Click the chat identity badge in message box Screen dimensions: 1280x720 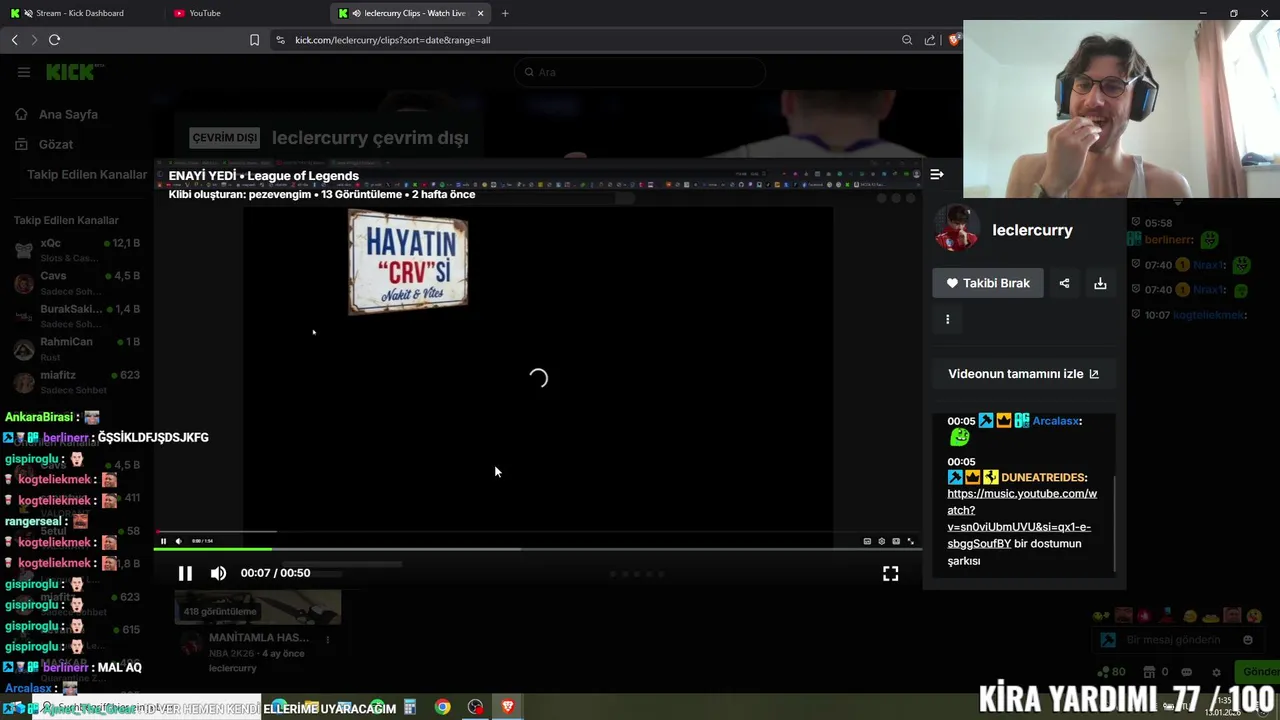coord(1108,640)
